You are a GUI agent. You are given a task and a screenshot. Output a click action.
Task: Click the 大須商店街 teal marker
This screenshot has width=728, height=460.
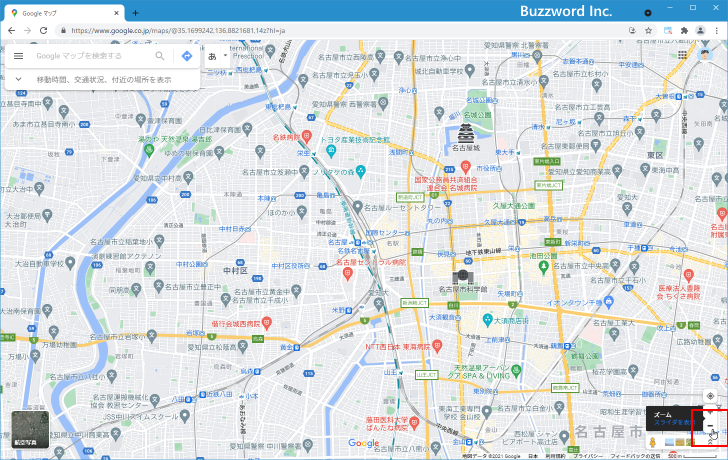487,319
